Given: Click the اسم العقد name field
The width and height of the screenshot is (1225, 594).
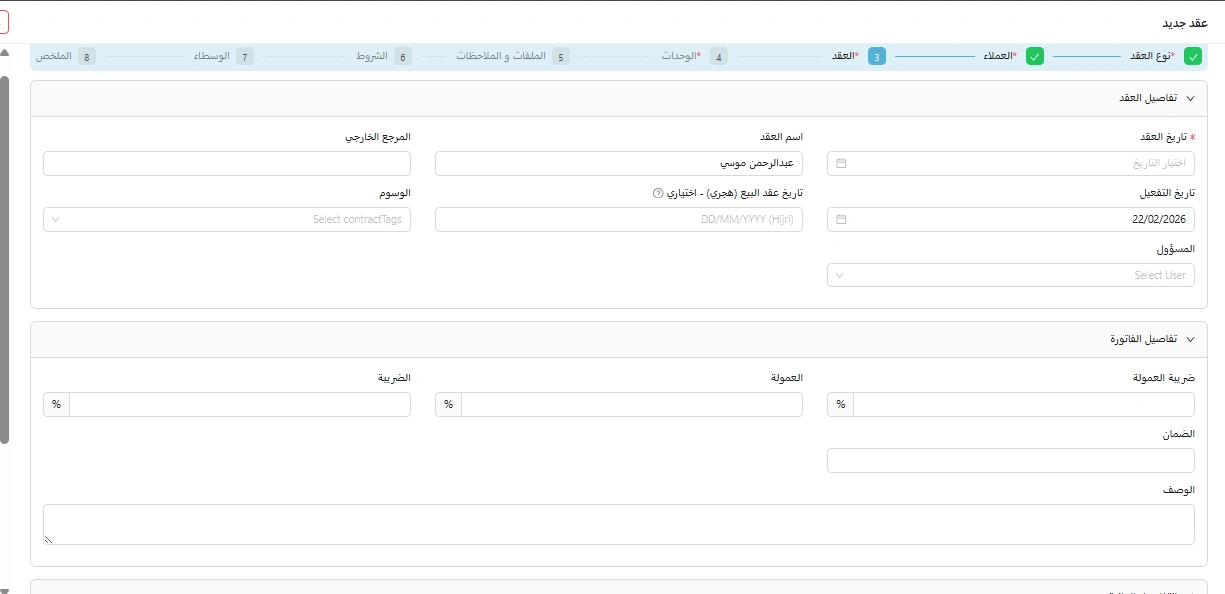Looking at the screenshot, I should 619,163.
